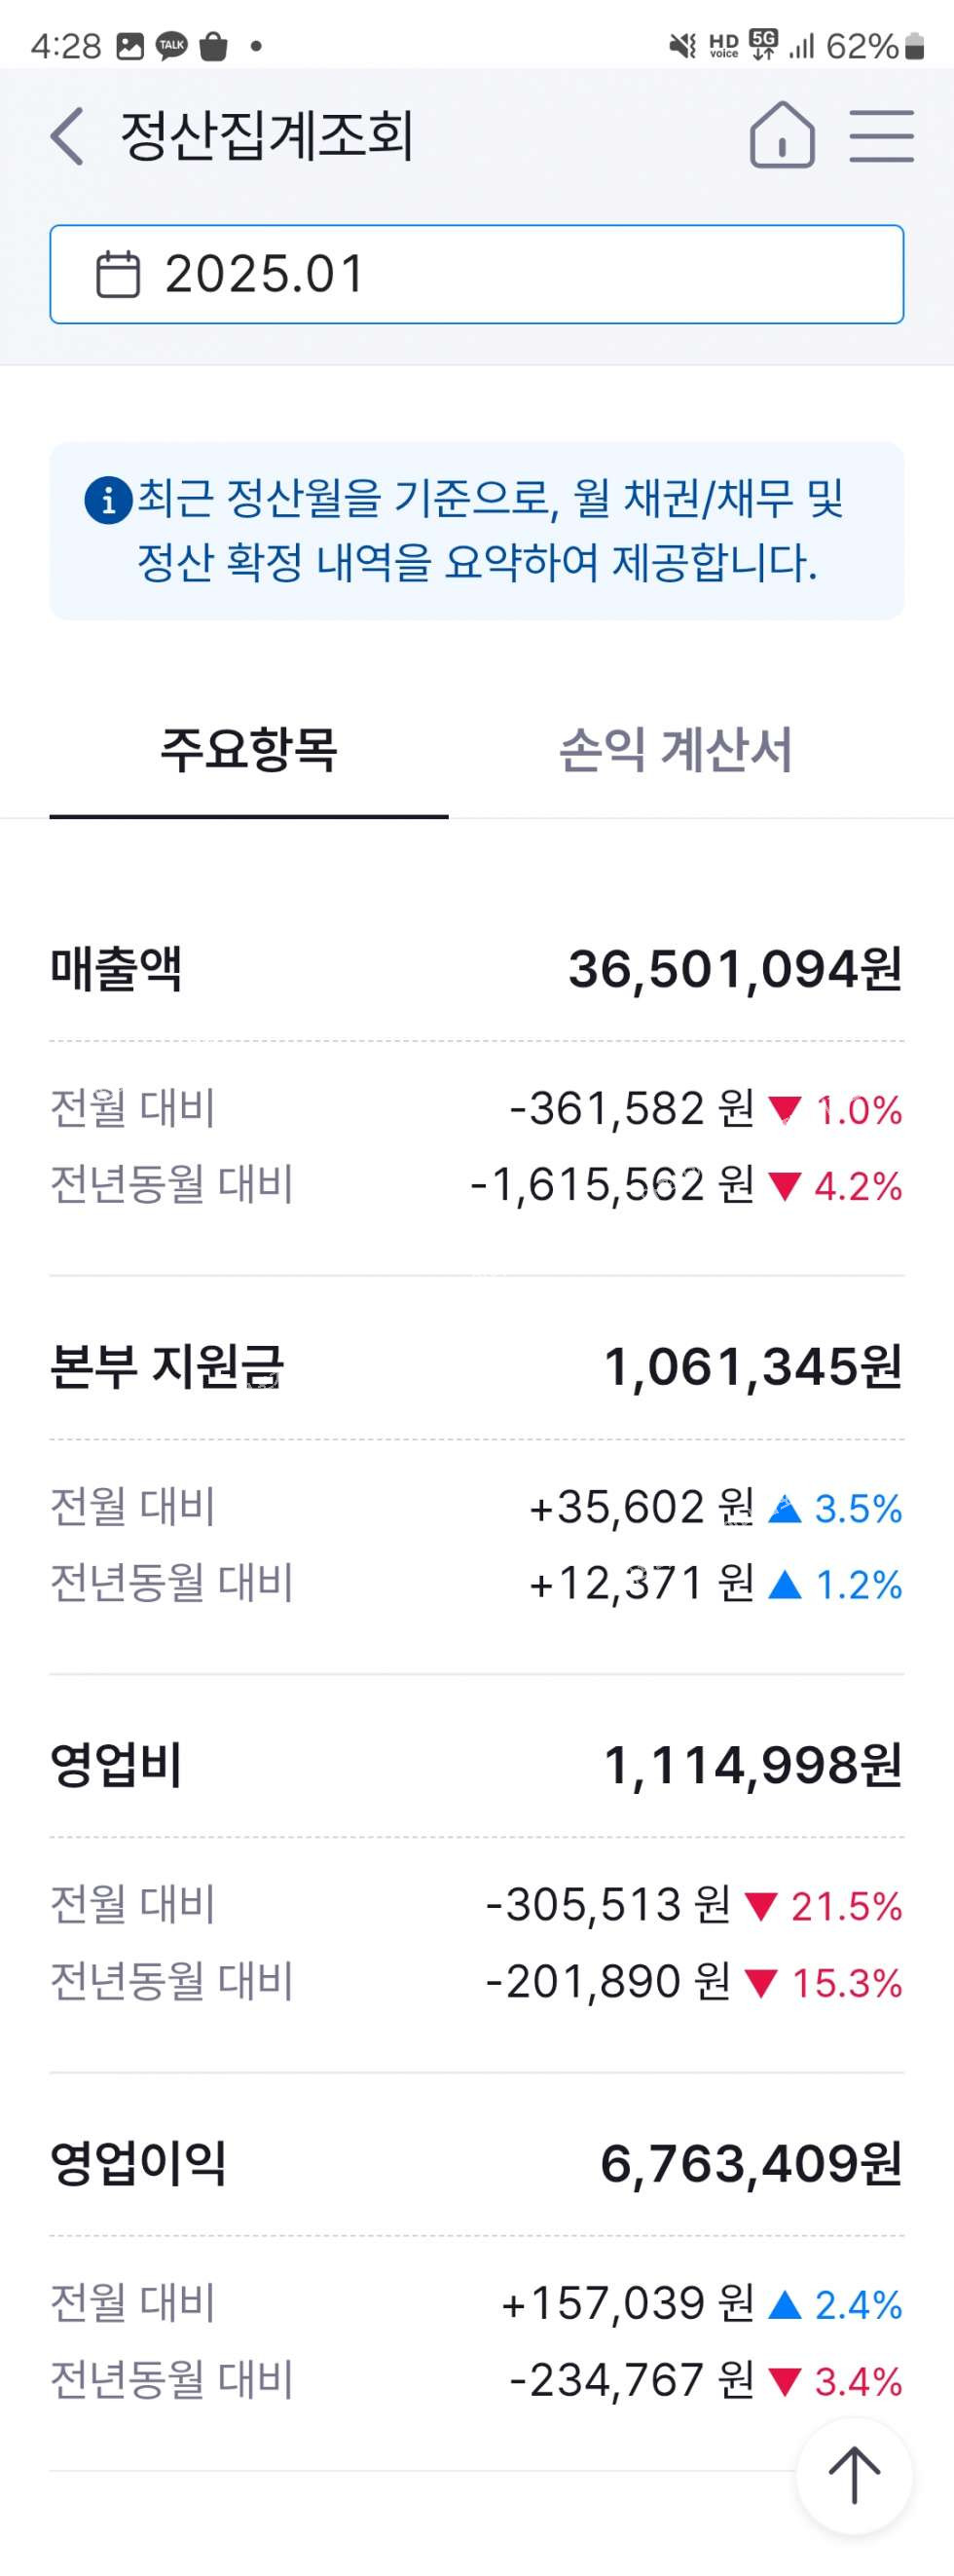The height and width of the screenshot is (2576, 954).
Task: Tap the gallery notification icon
Action: click(130, 46)
